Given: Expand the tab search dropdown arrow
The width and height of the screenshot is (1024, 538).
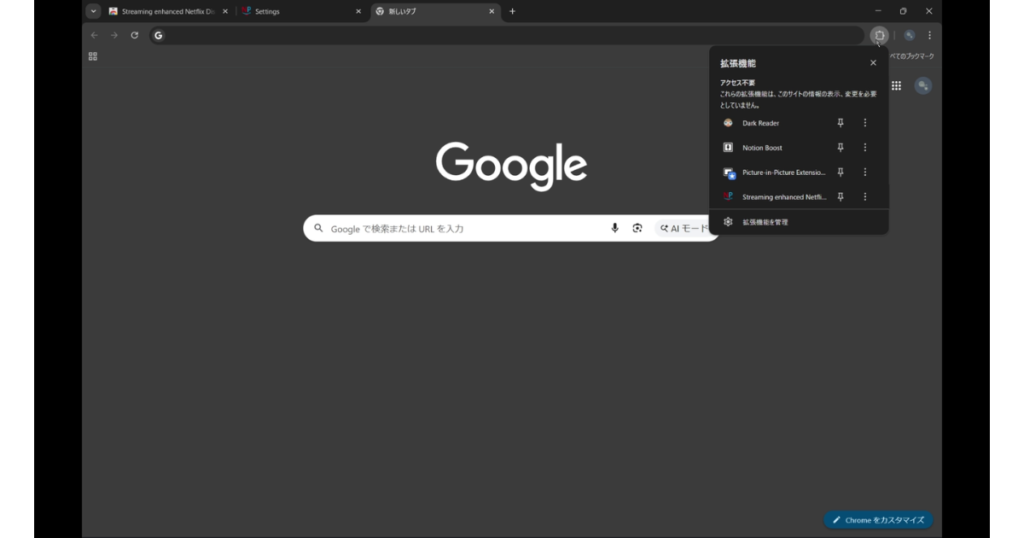Looking at the screenshot, I should pyautogui.click(x=93, y=11).
